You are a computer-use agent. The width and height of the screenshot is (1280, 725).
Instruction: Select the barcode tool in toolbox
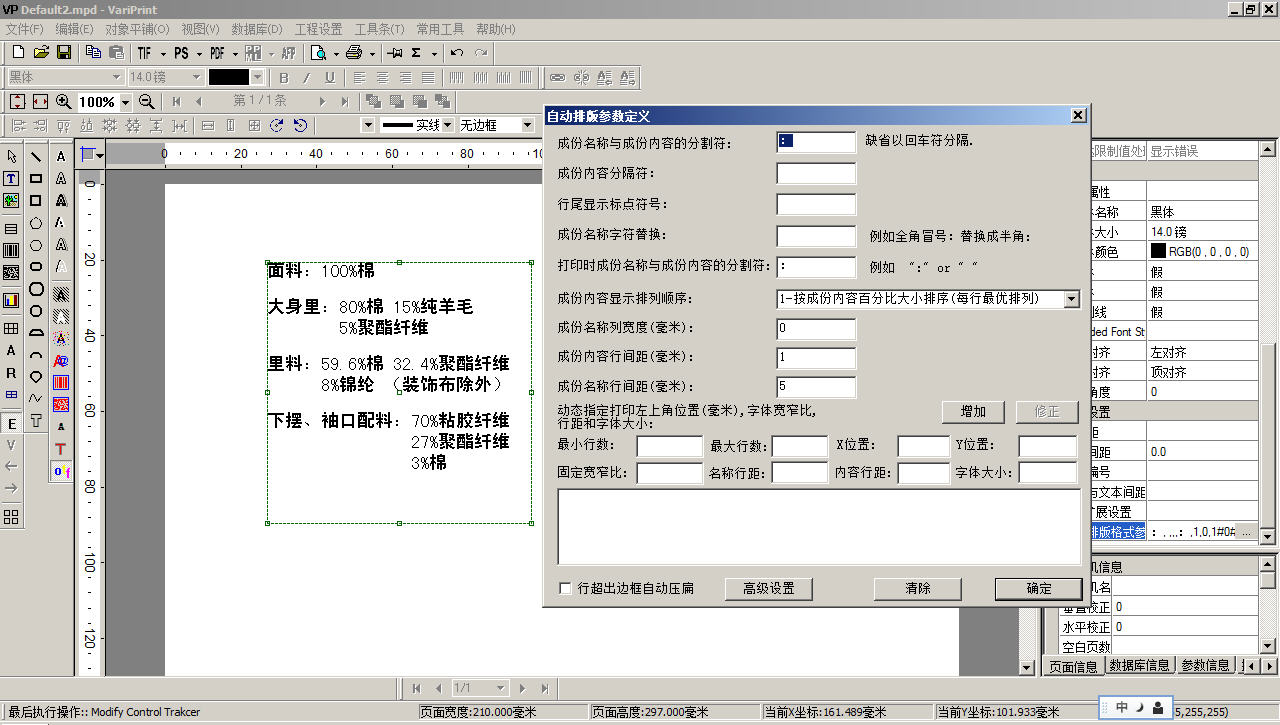click(x=12, y=250)
